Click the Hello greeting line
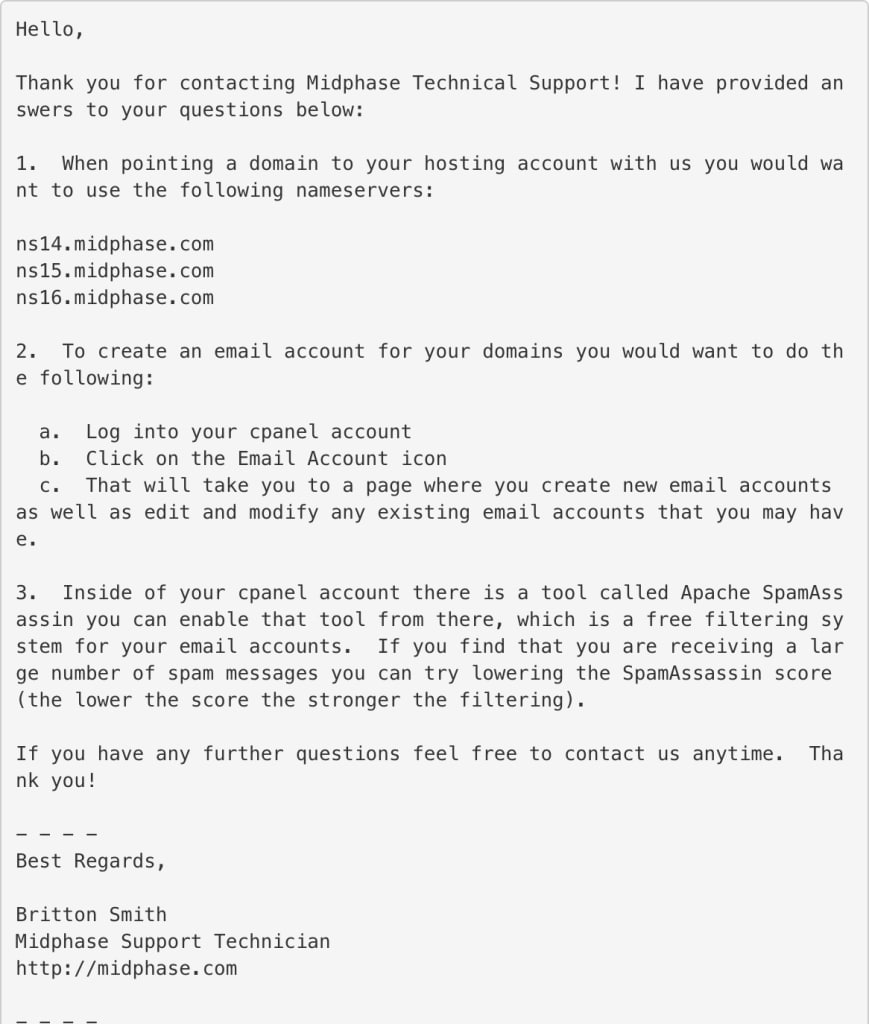The image size is (869, 1024). (x=50, y=30)
